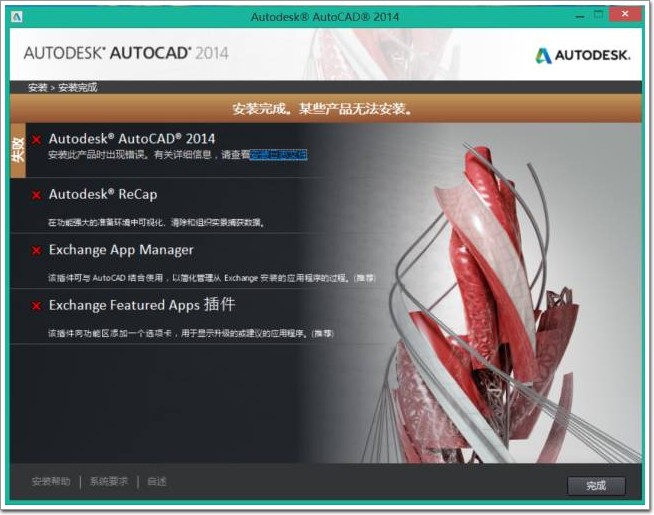Click red X icon next to Exchange Featured Apps
This screenshot has width=654, height=515.
(37, 306)
